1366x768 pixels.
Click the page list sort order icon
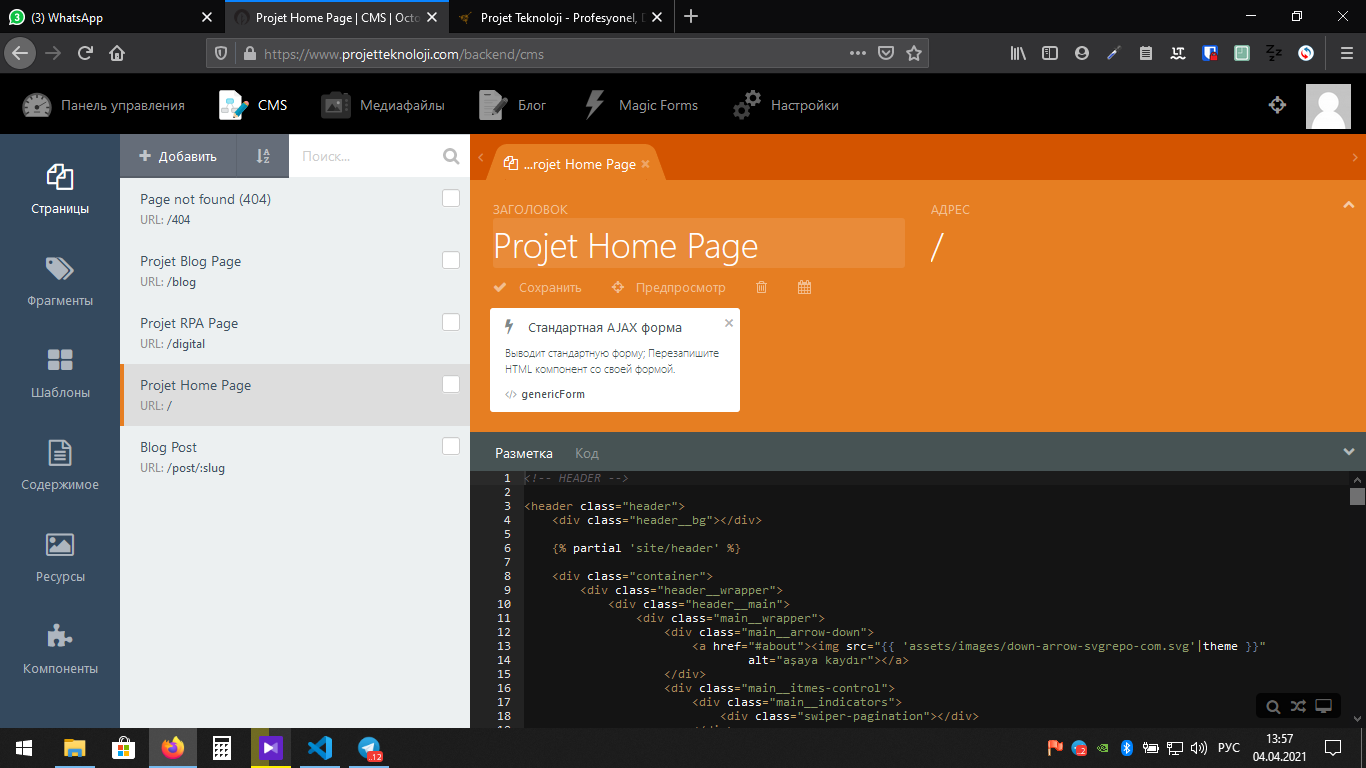coord(263,156)
